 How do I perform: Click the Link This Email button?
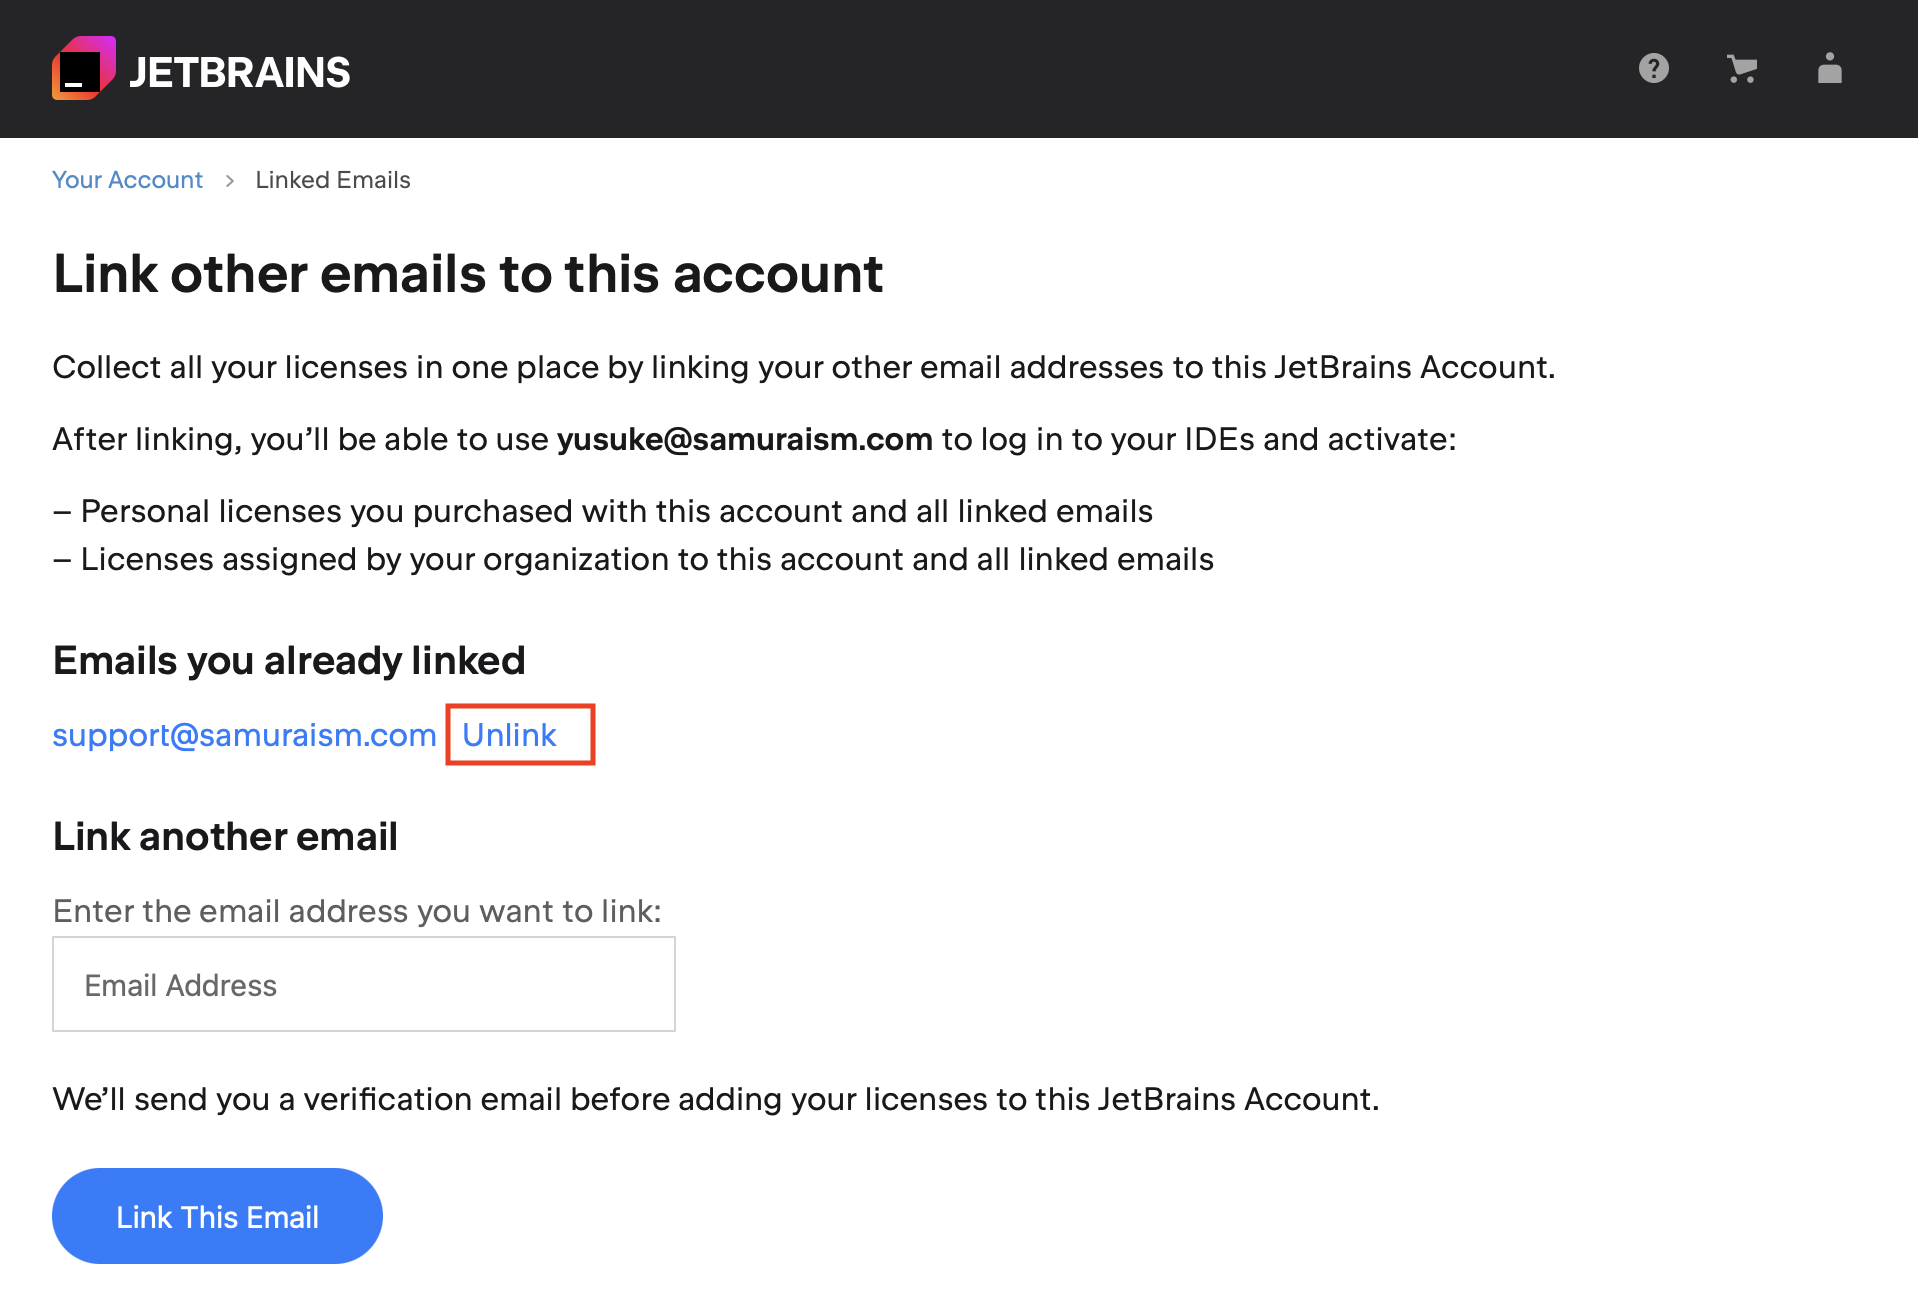(x=217, y=1216)
